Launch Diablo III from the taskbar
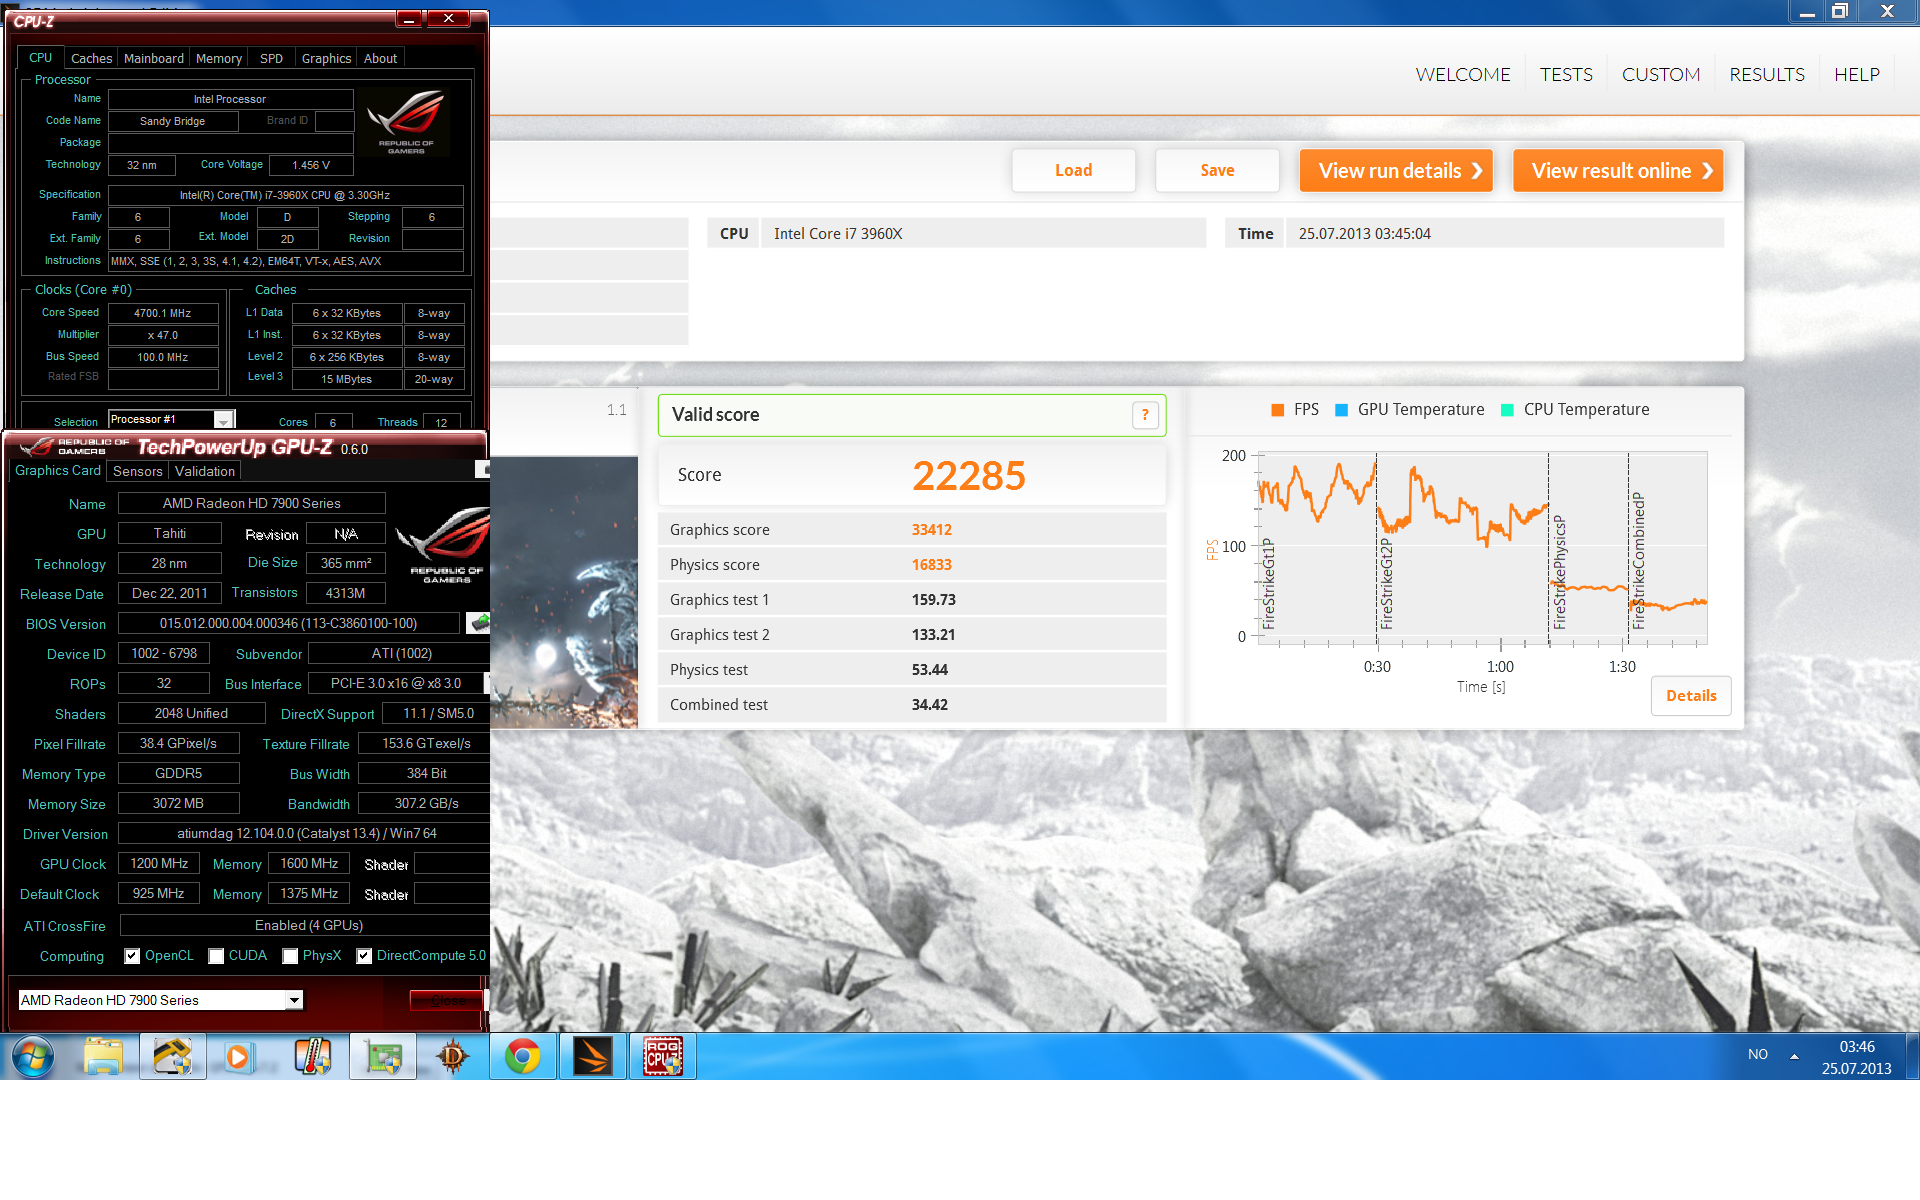This screenshot has height=1200, width=1920. tap(452, 1056)
